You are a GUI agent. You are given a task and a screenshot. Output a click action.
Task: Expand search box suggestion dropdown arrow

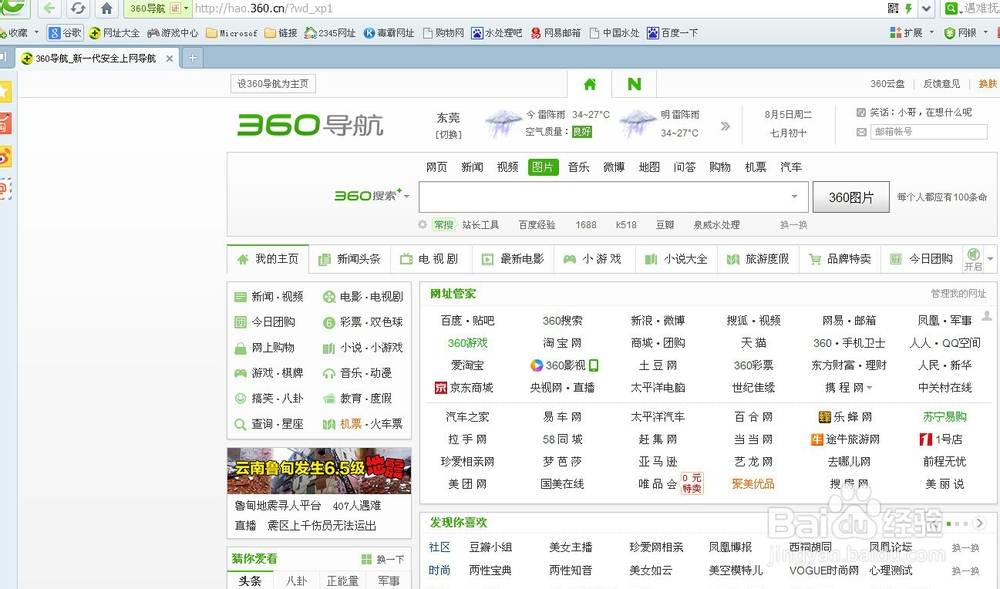[794, 196]
